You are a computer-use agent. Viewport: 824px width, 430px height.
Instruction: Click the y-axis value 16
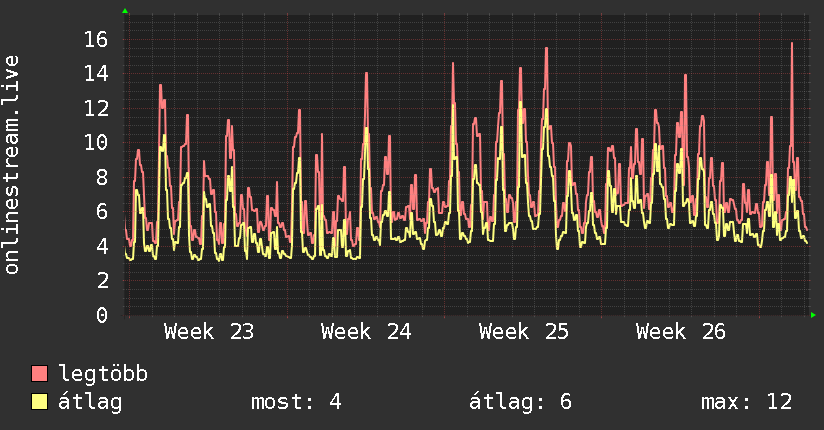tap(96, 39)
